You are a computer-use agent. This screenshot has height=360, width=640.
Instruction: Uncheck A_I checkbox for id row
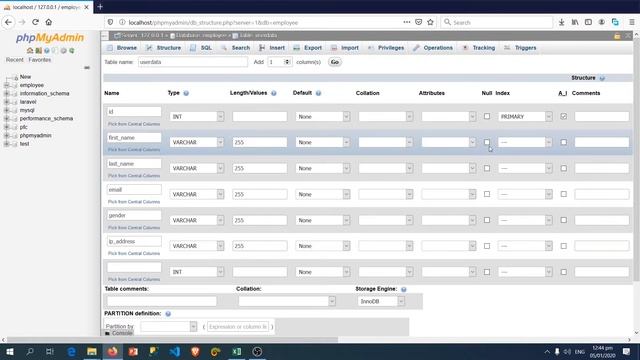(x=564, y=116)
